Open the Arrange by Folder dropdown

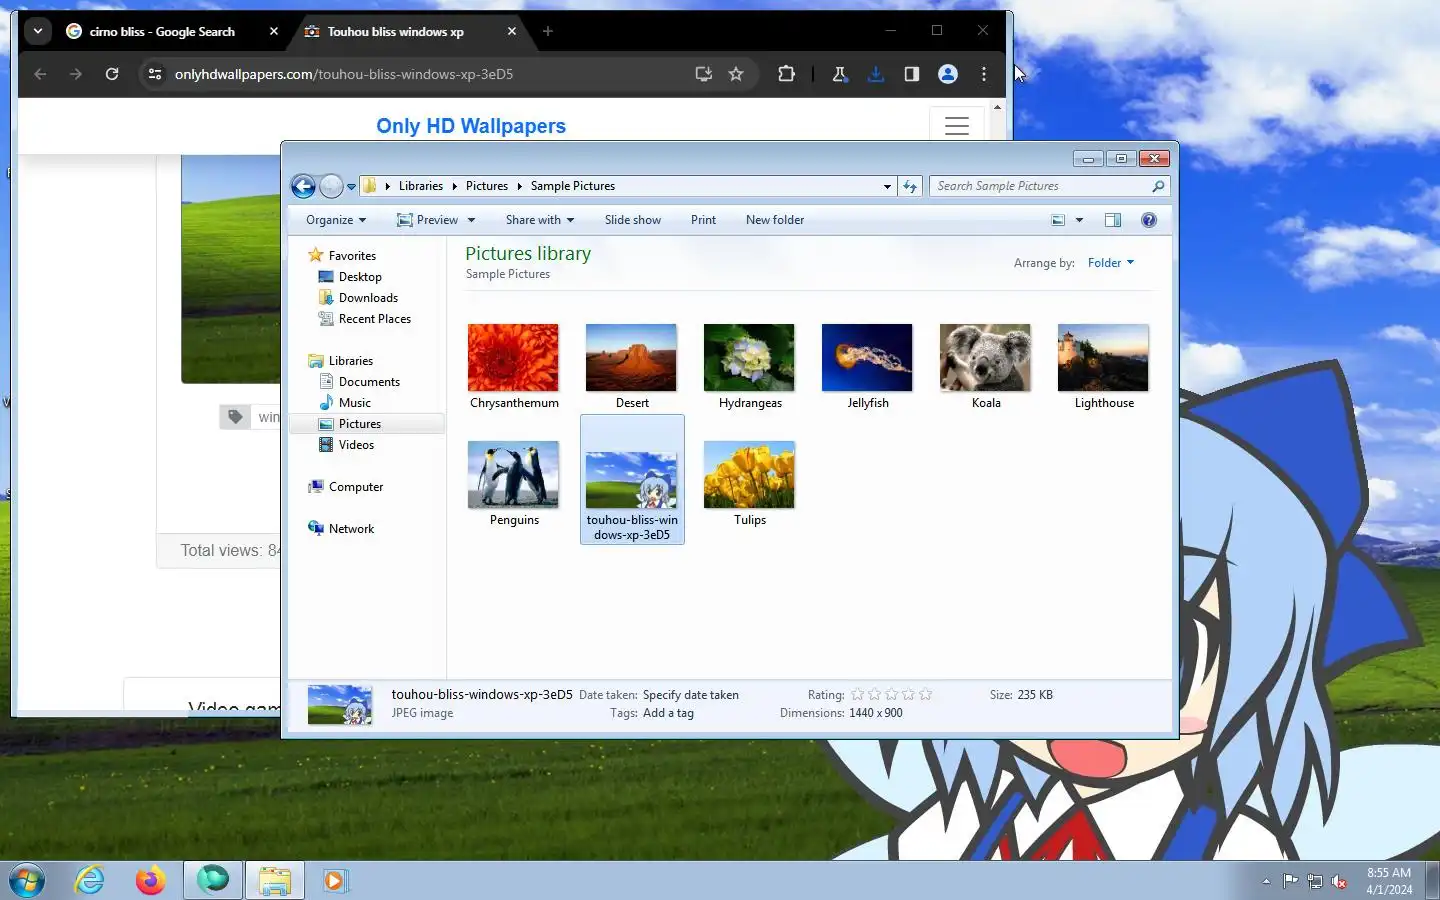point(1111,263)
